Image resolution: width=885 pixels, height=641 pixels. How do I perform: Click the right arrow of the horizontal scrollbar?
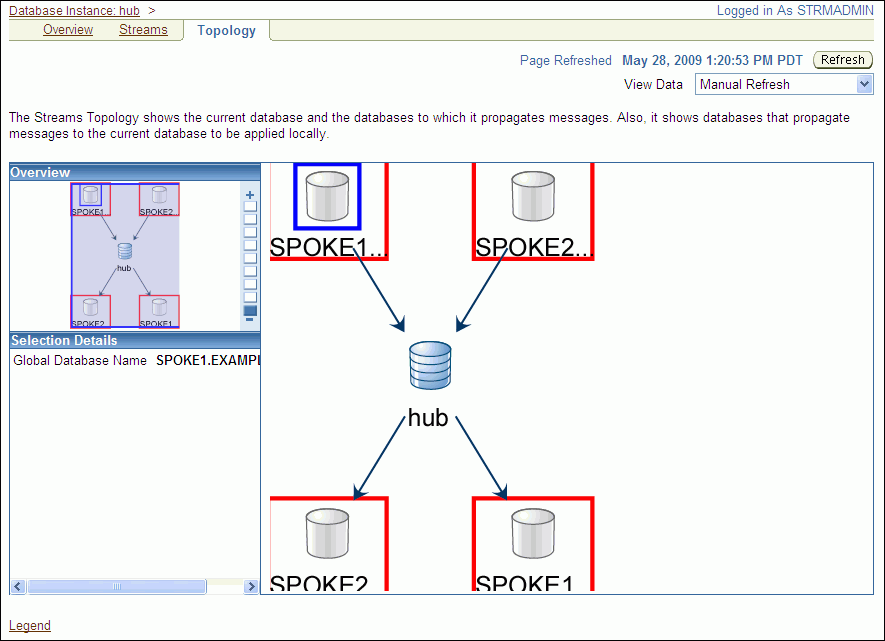click(252, 587)
